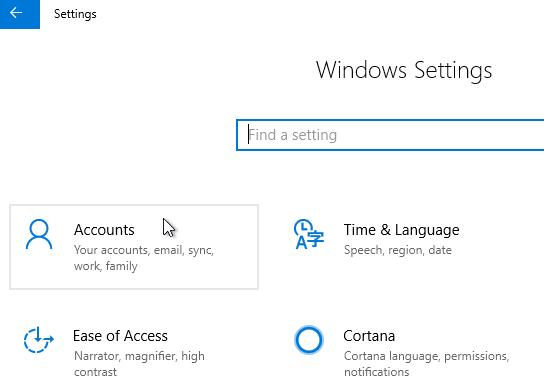Open the Cortana label

[369, 336]
